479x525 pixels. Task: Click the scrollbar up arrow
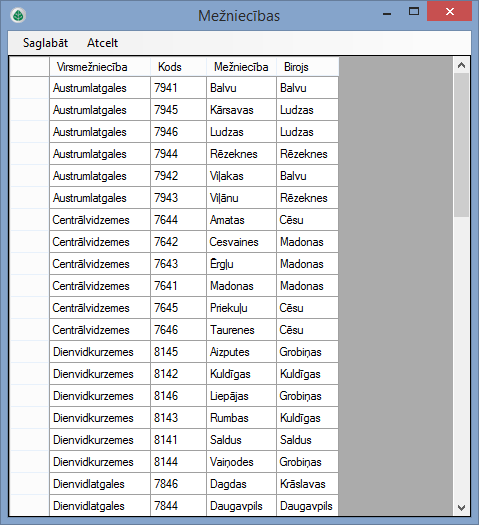[x=461, y=65]
